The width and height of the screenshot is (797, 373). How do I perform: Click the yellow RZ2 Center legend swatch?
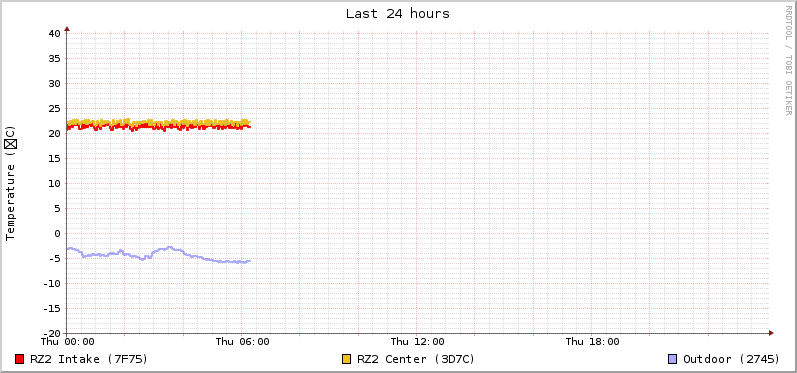pos(347,359)
